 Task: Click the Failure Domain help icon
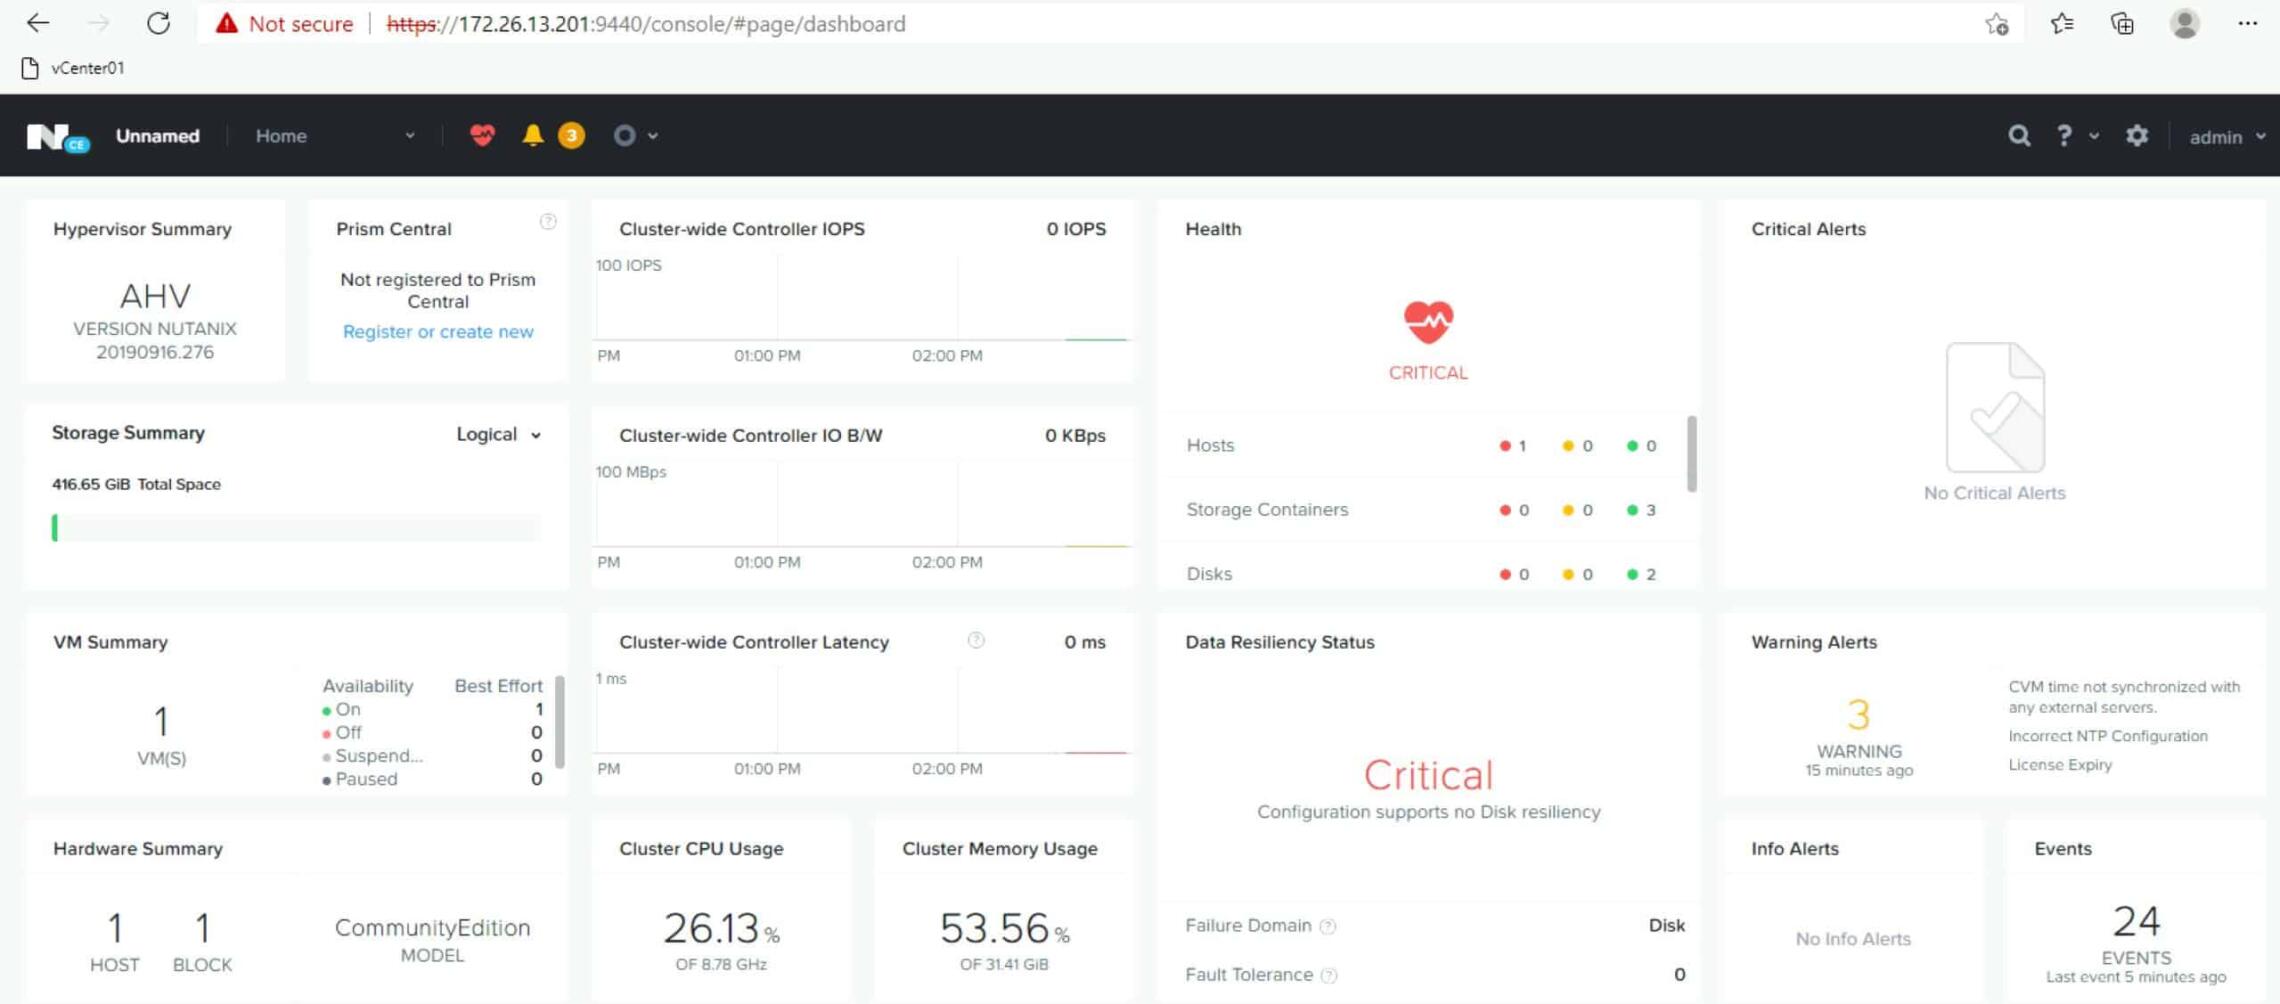[1328, 925]
